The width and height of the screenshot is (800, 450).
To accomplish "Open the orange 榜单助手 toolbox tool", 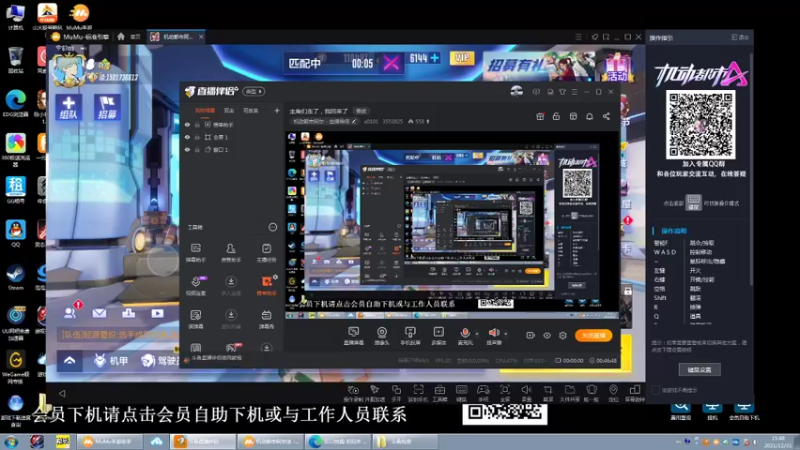I will 266,285.
